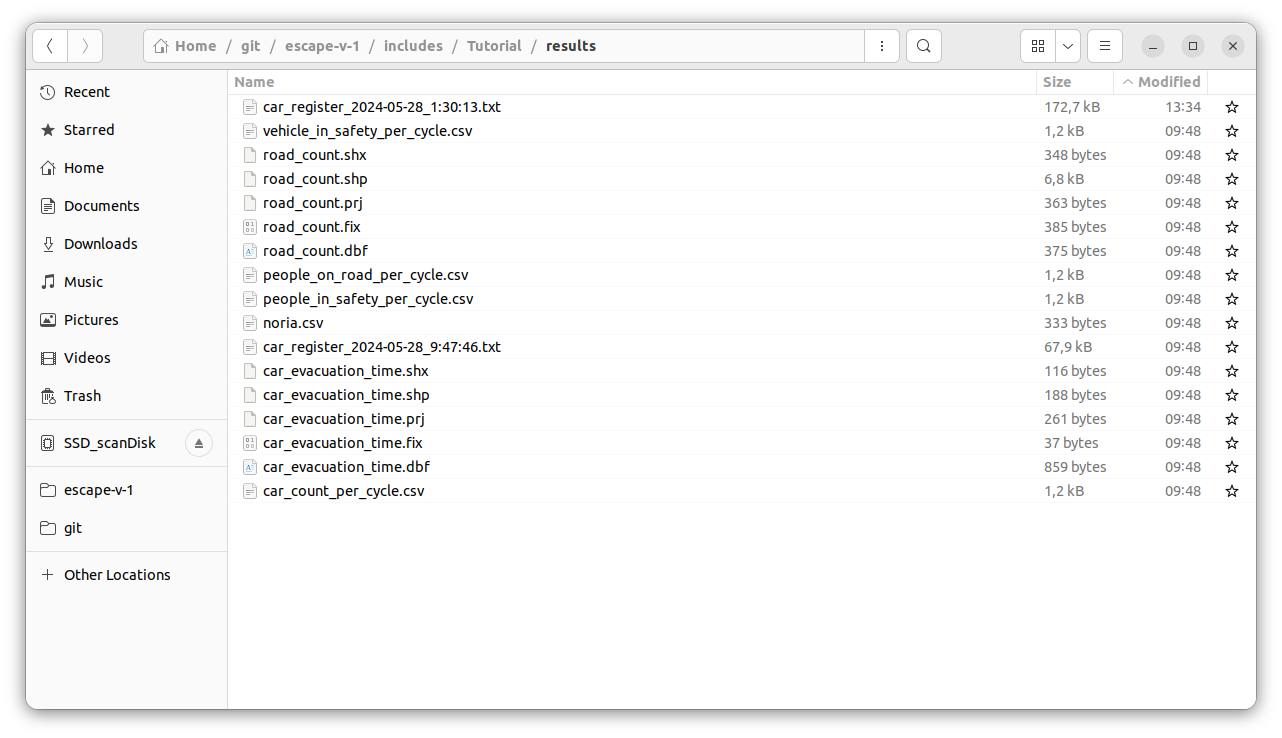Go to Downloads in the sidebar
1282x738 pixels.
click(100, 244)
